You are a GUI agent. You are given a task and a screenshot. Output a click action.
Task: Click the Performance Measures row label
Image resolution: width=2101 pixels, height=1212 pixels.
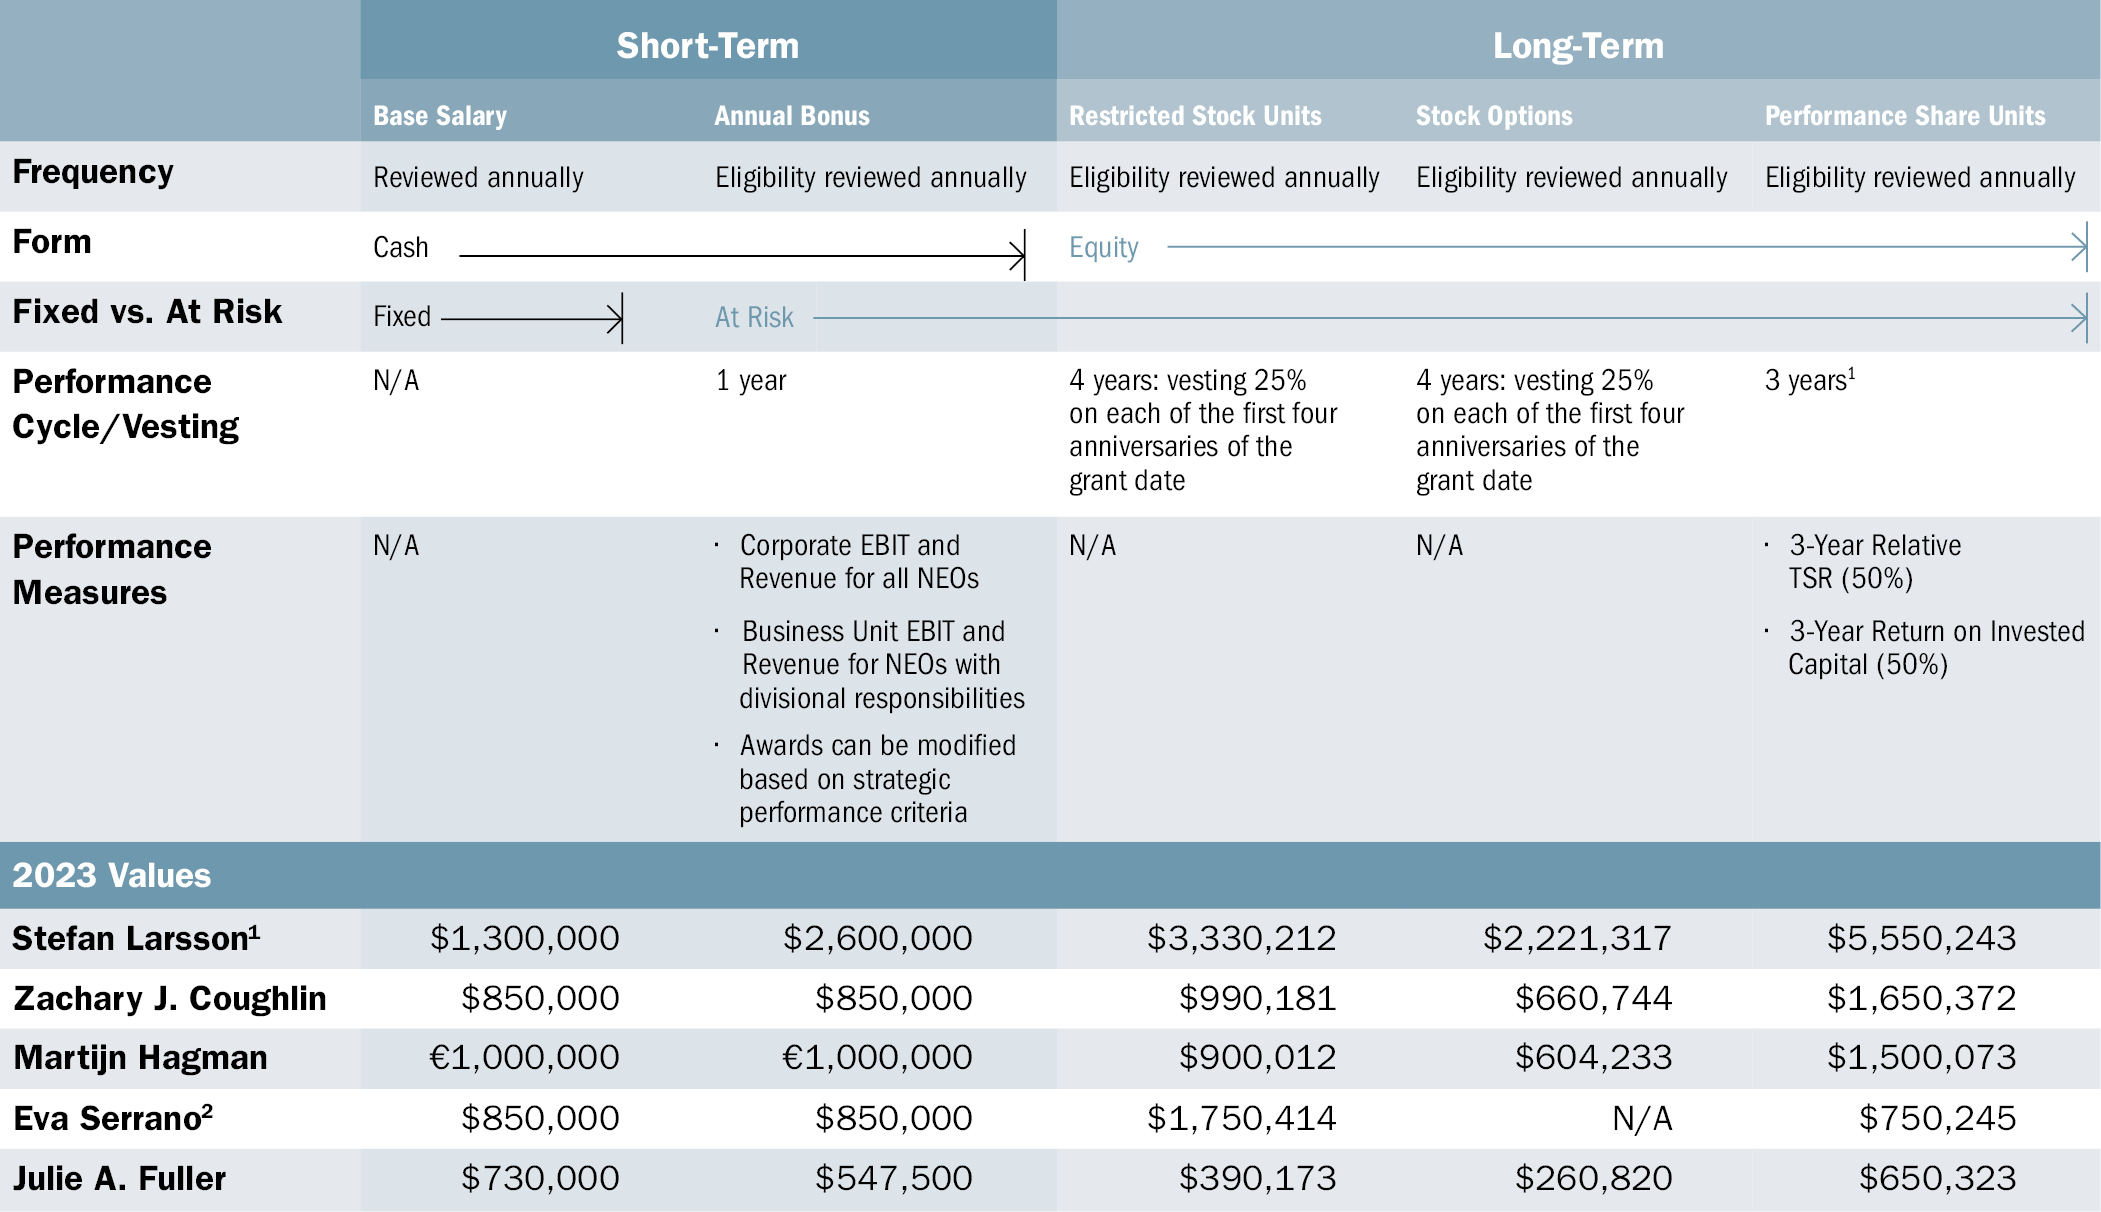tap(111, 569)
